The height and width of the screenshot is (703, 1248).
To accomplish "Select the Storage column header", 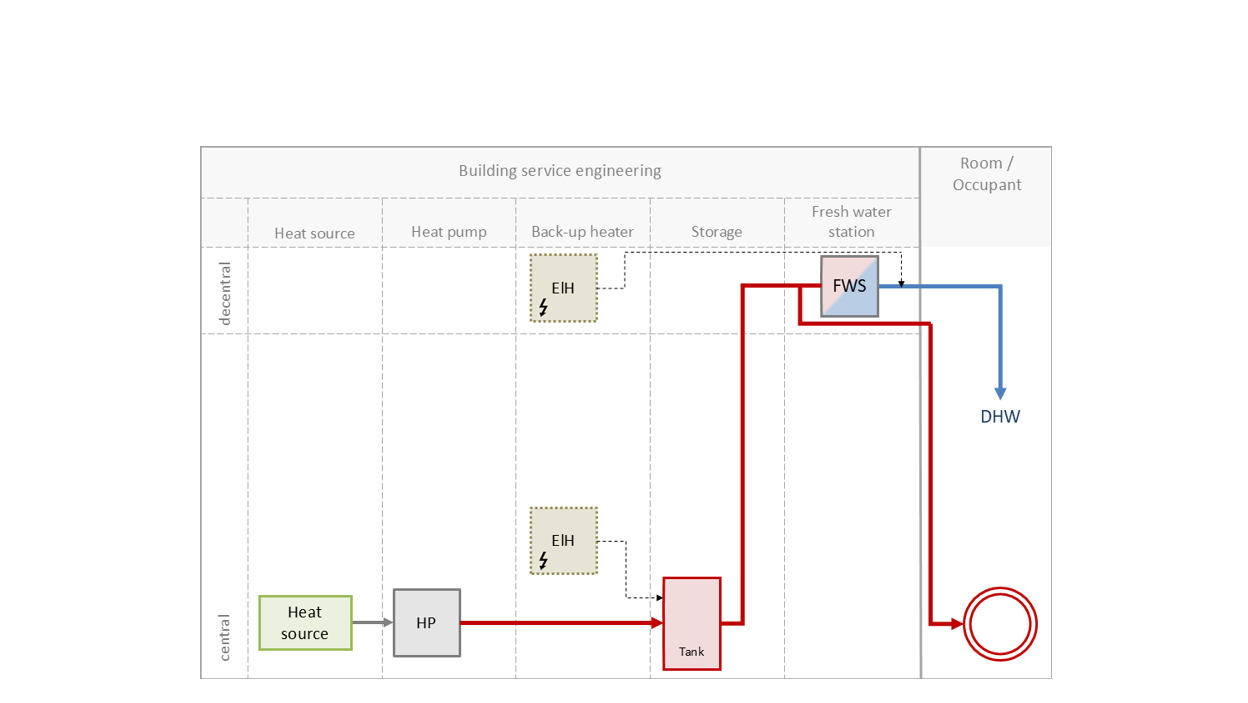I will [x=717, y=232].
